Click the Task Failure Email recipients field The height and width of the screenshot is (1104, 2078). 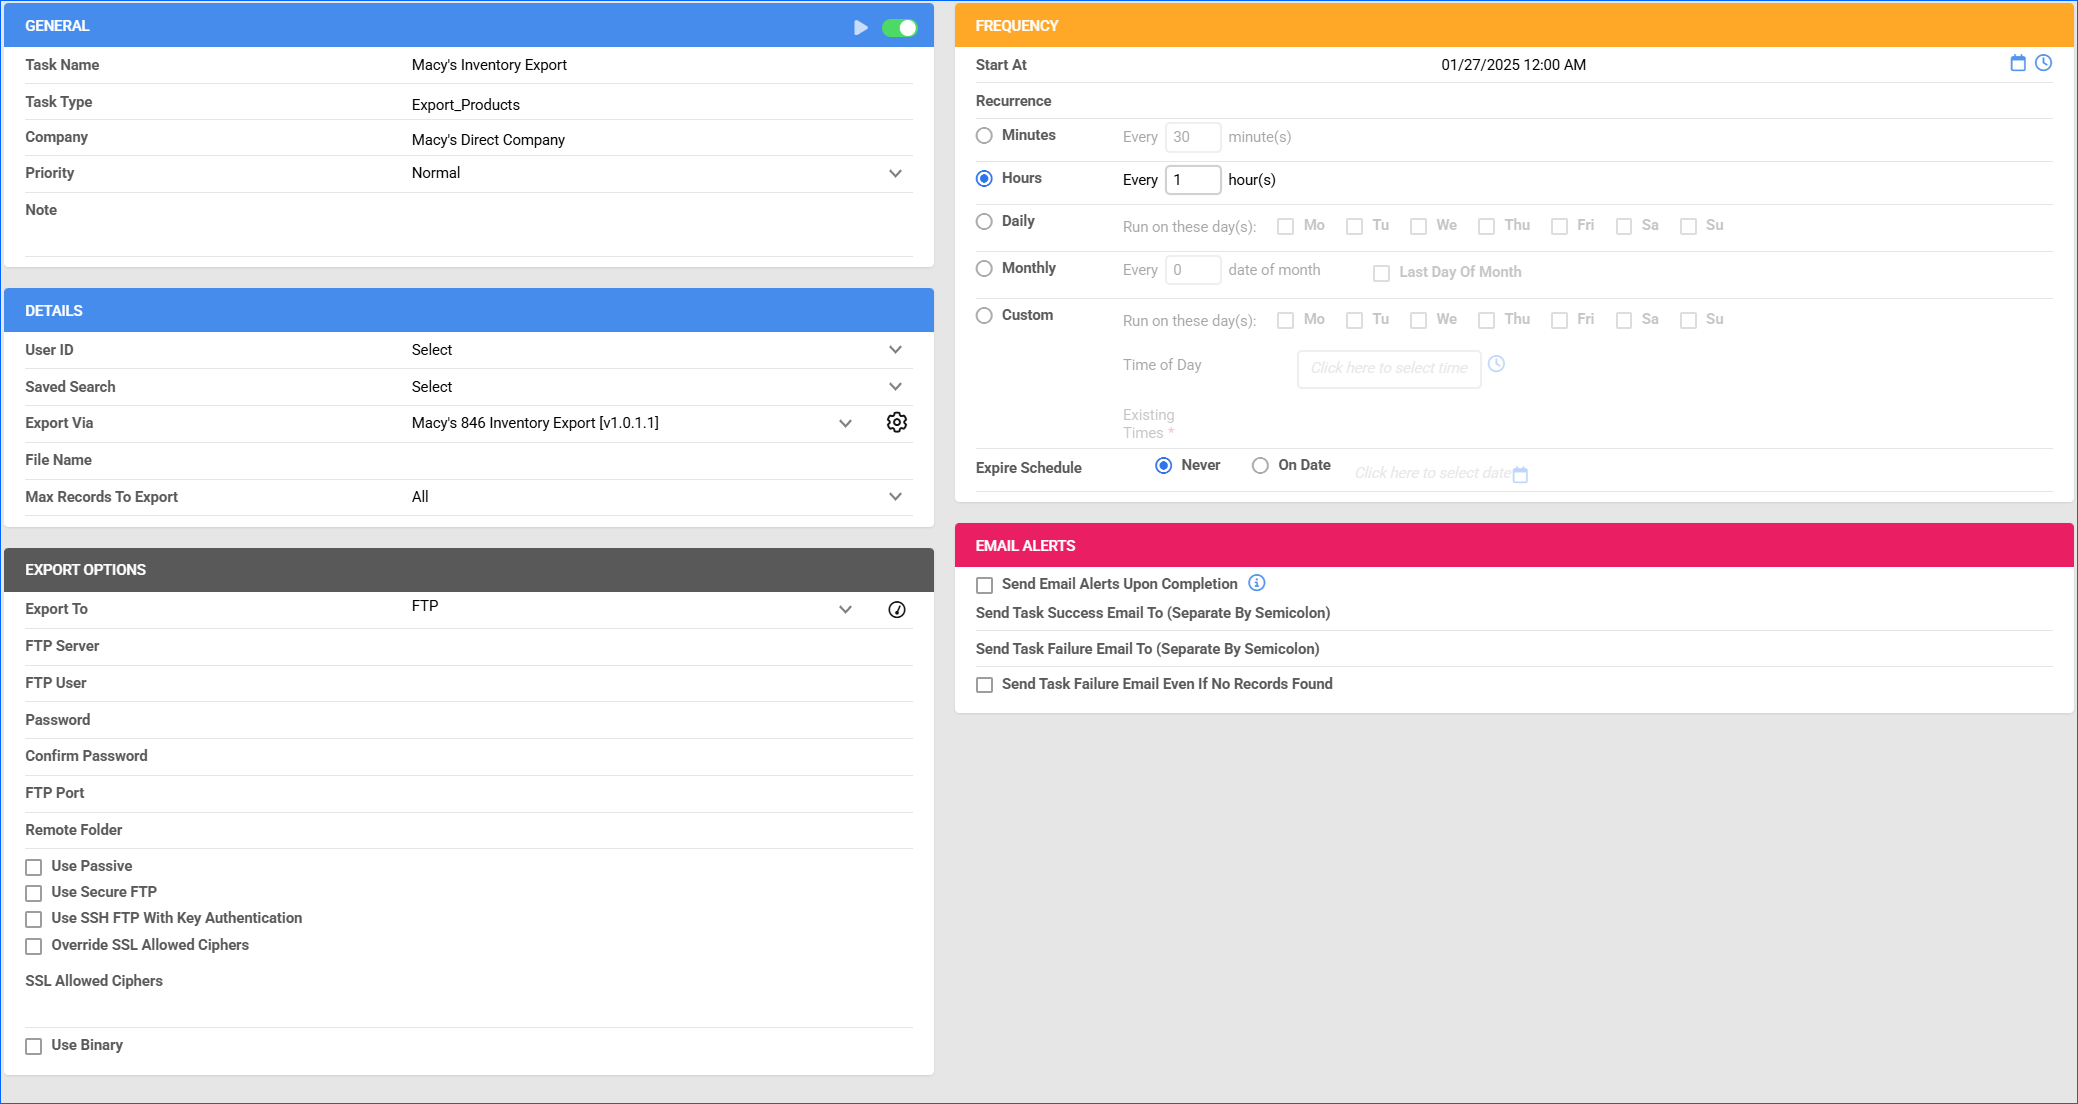pos(1692,649)
